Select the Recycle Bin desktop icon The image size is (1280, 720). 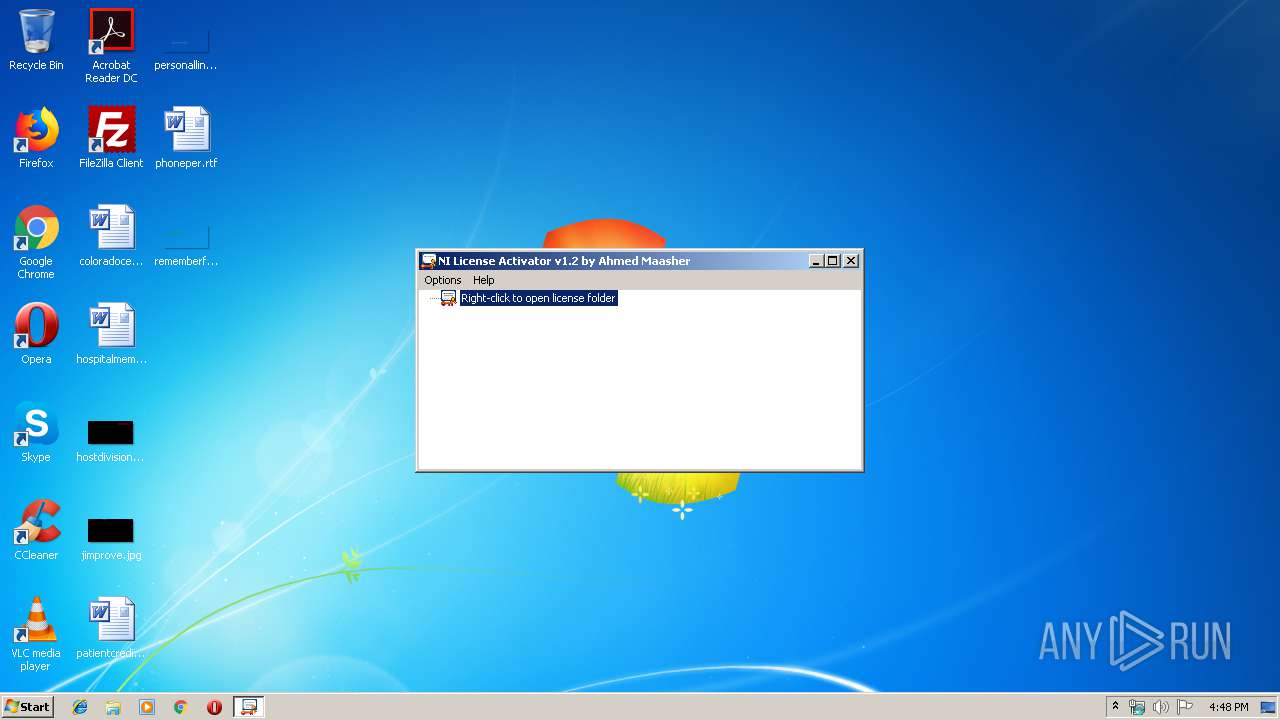pyautogui.click(x=36, y=40)
